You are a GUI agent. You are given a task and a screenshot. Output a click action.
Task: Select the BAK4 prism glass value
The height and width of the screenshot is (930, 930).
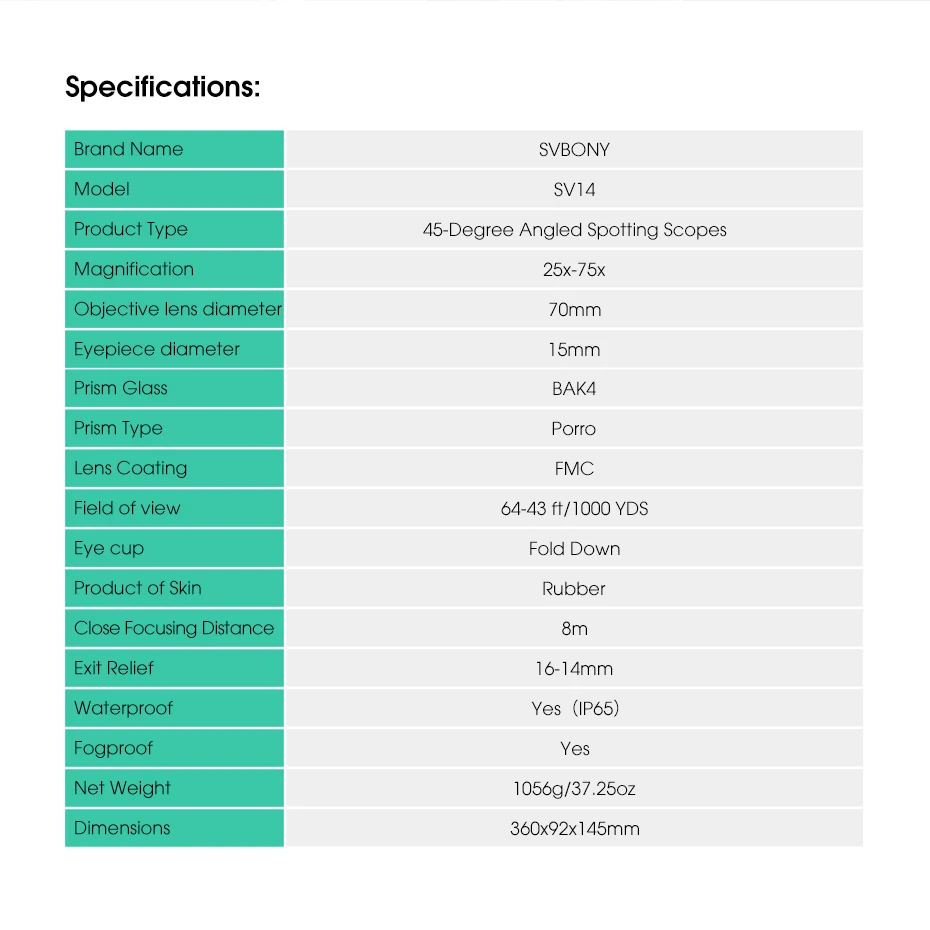(x=574, y=388)
